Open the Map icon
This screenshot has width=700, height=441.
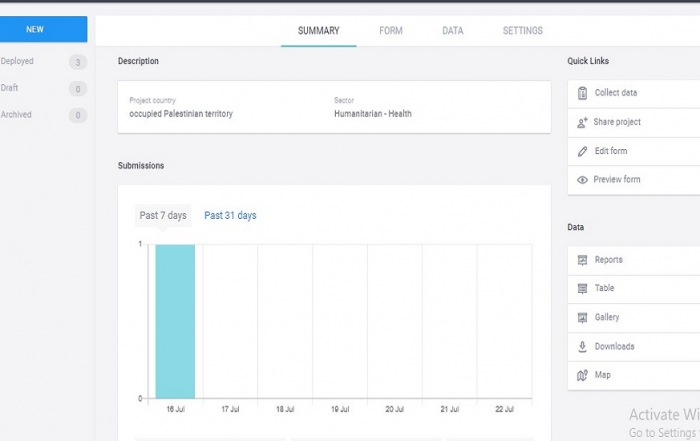[x=582, y=375]
